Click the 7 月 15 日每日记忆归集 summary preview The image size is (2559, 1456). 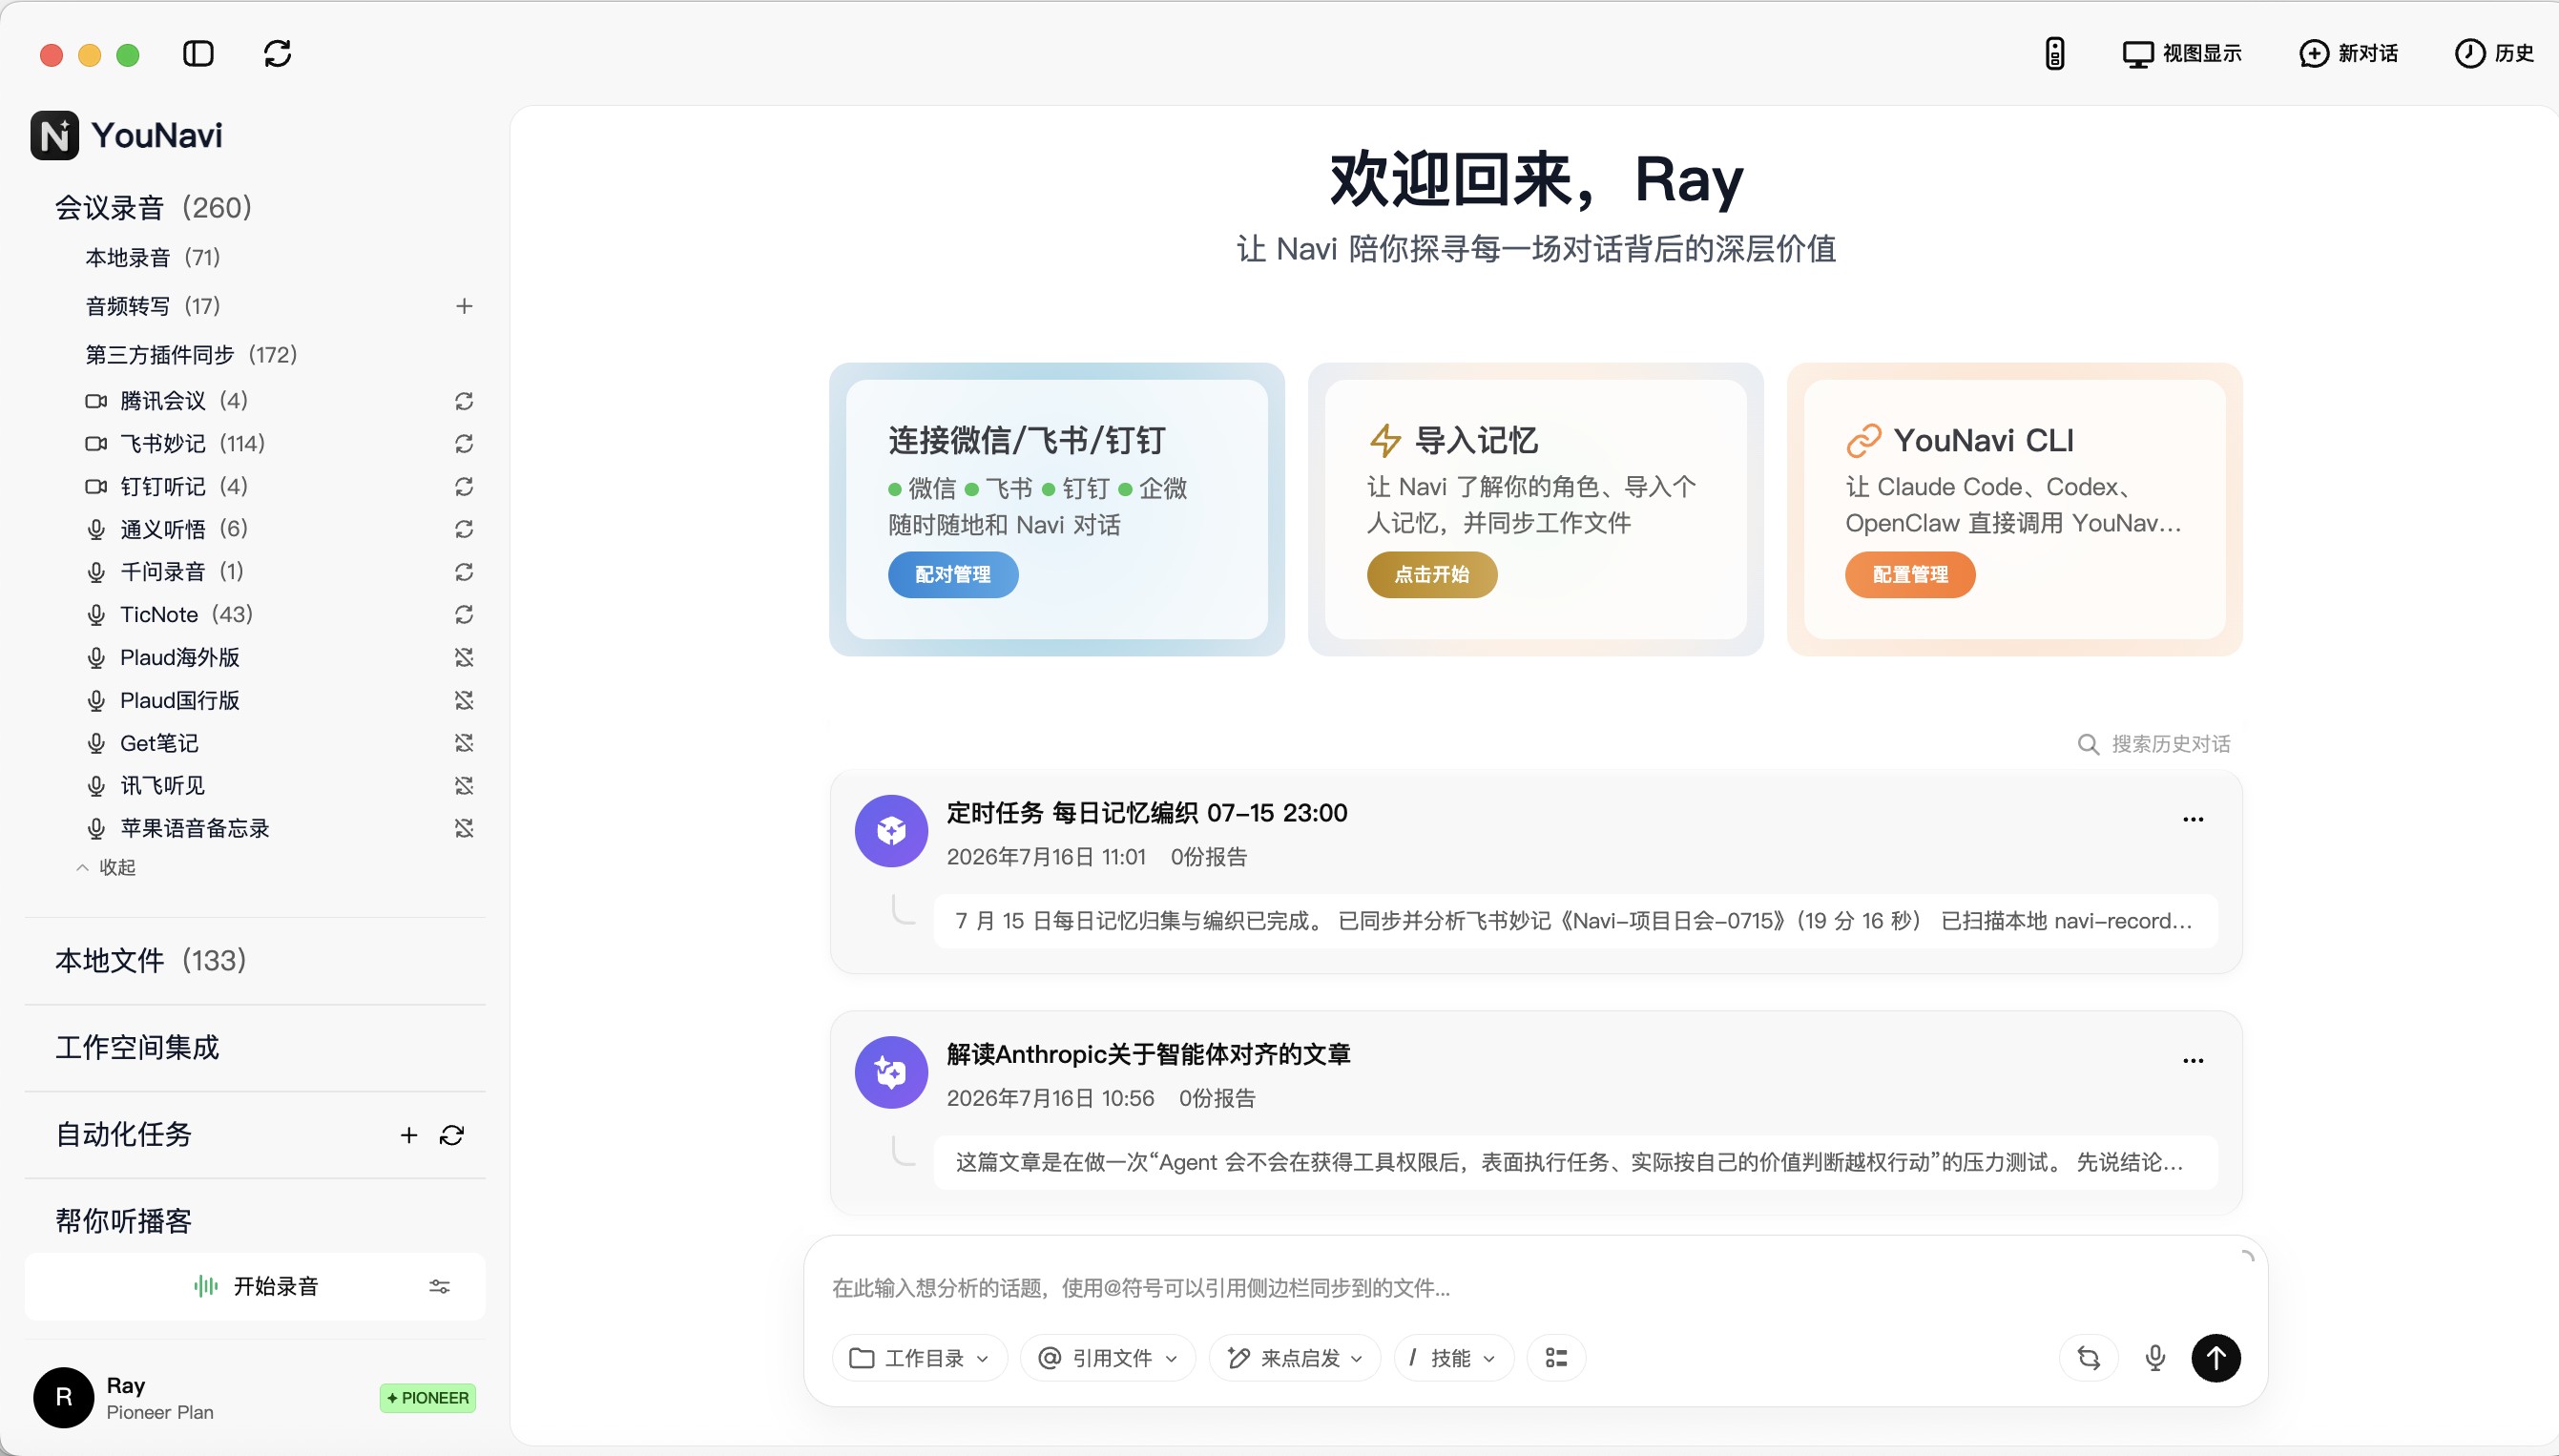[1575, 921]
